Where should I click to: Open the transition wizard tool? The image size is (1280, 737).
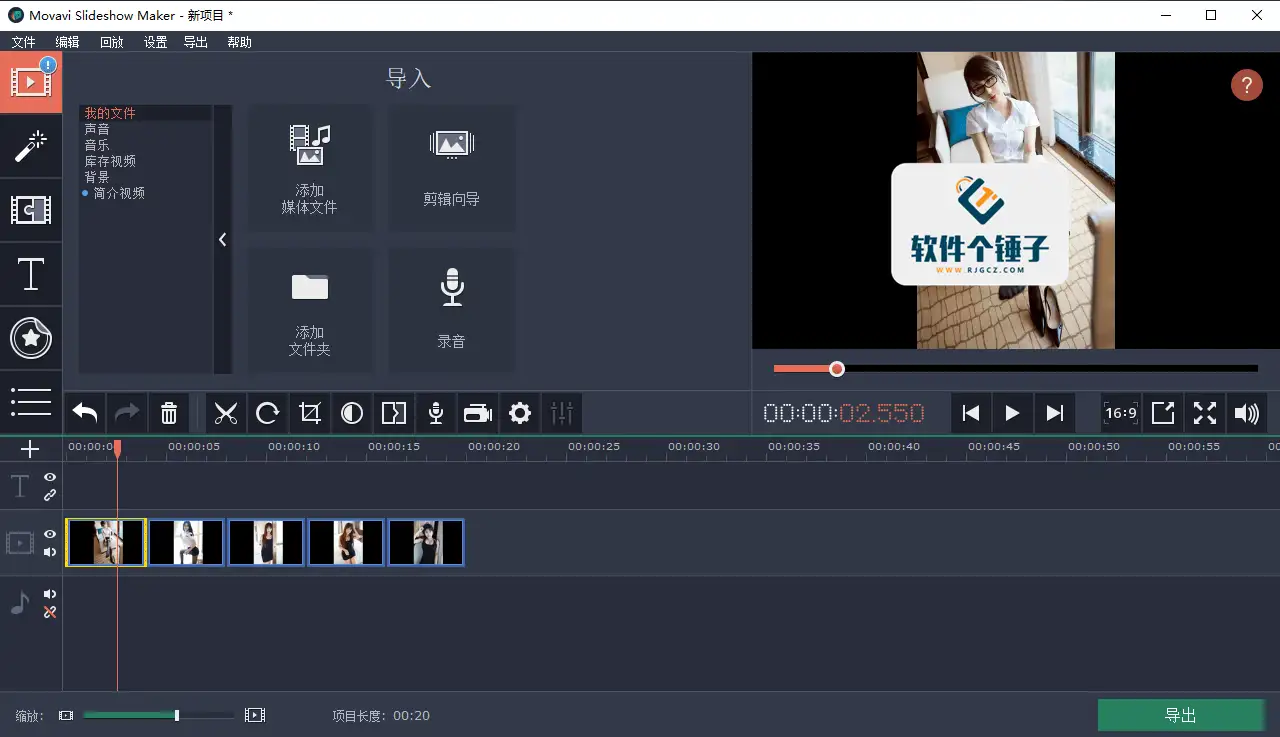click(394, 413)
